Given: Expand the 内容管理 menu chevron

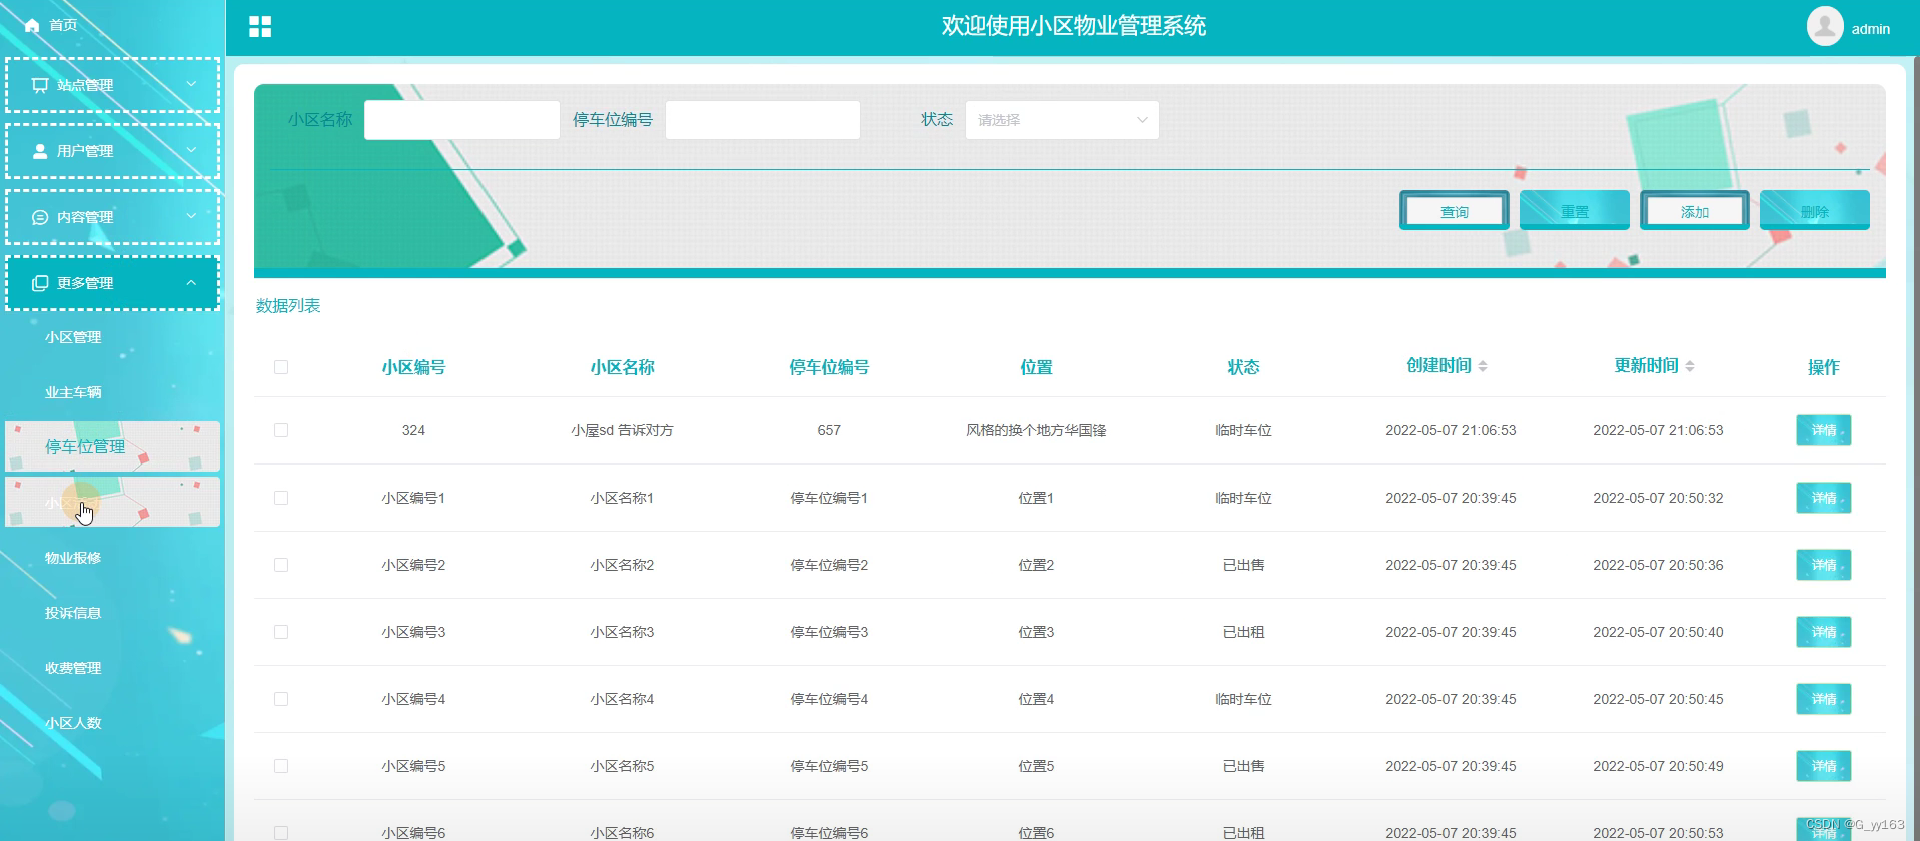Looking at the screenshot, I should point(191,216).
